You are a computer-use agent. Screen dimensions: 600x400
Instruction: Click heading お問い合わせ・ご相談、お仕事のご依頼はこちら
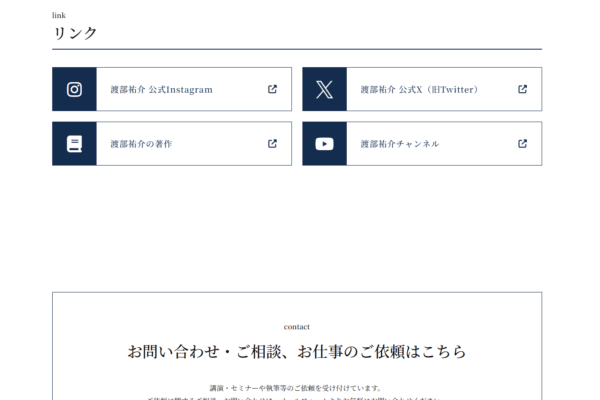tap(297, 351)
